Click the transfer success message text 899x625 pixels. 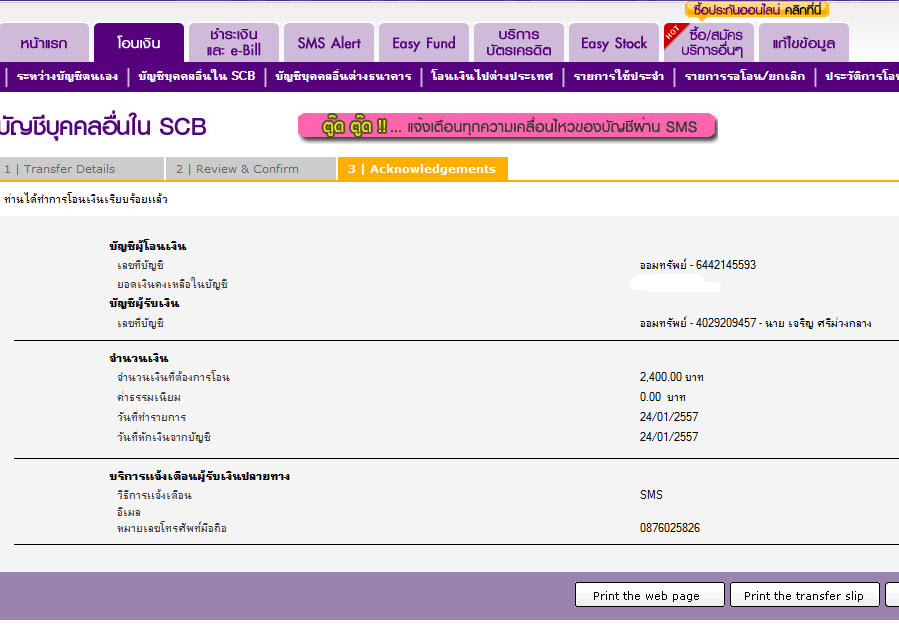point(85,200)
